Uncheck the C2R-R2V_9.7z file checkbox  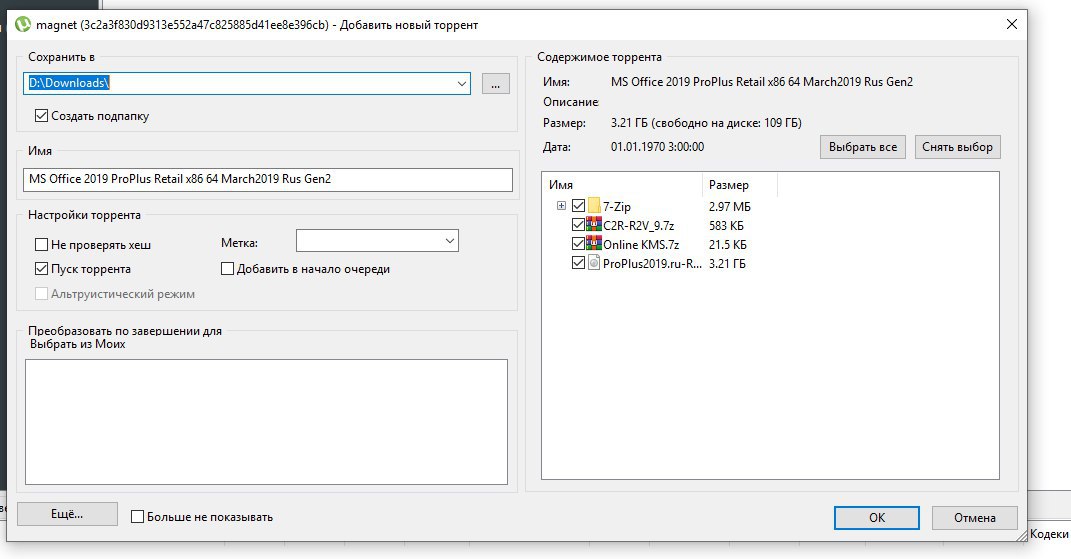[x=578, y=225]
